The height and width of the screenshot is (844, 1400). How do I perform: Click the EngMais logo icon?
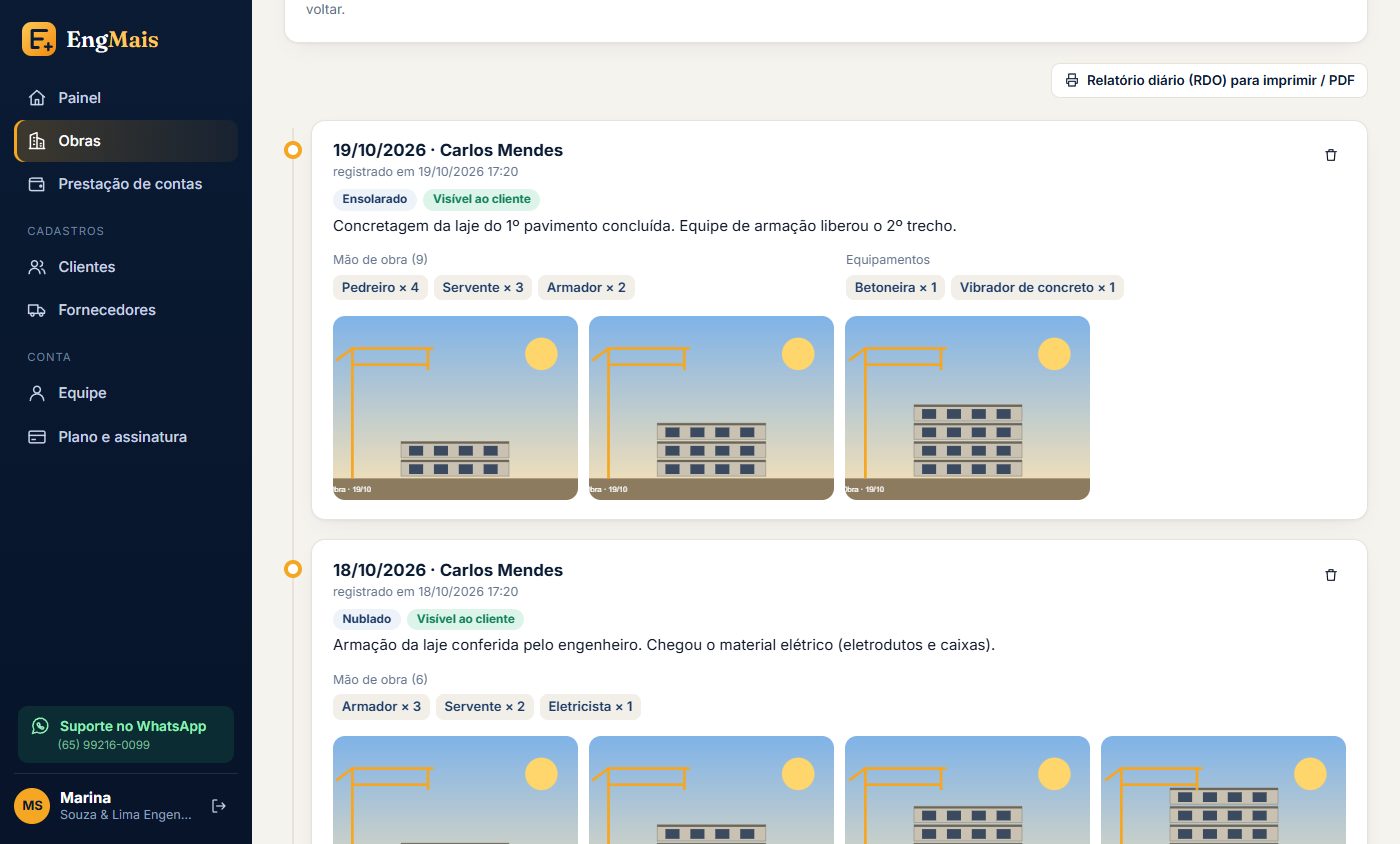tap(39, 39)
